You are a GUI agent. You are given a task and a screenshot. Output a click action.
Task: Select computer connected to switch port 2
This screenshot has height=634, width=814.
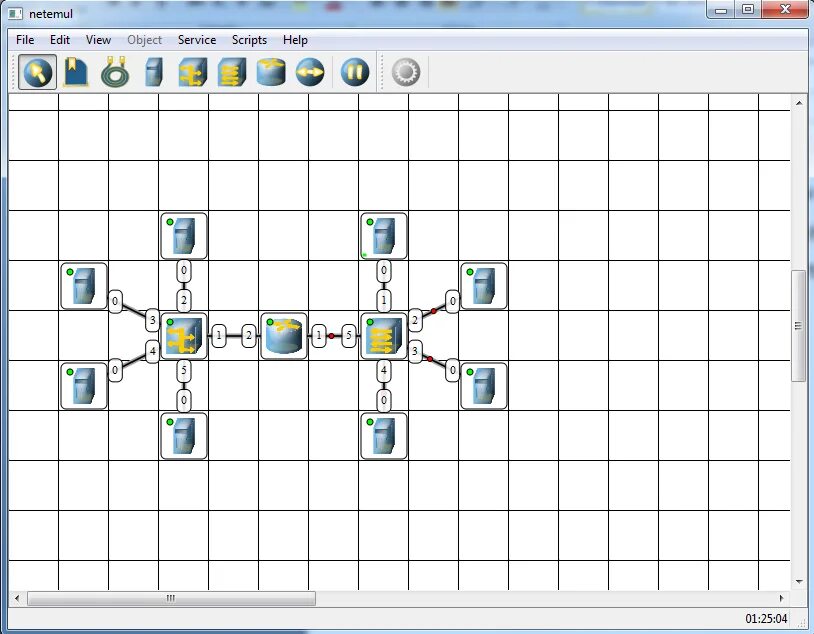click(483, 286)
